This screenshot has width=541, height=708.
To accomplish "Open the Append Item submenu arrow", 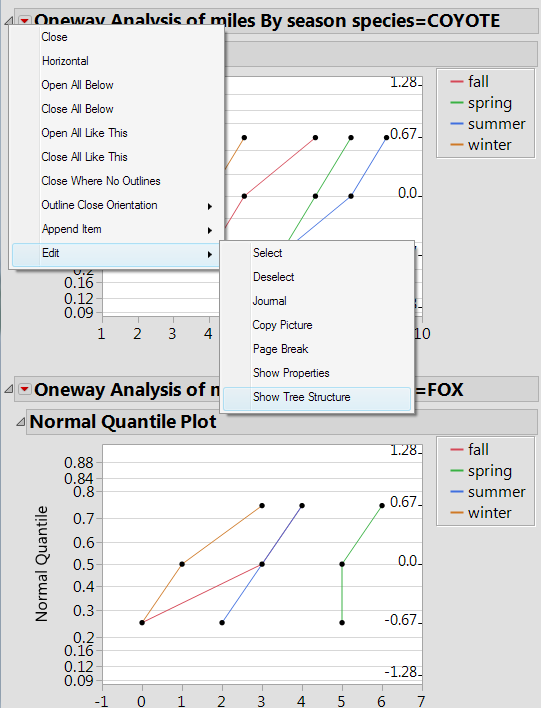I will click(x=210, y=230).
